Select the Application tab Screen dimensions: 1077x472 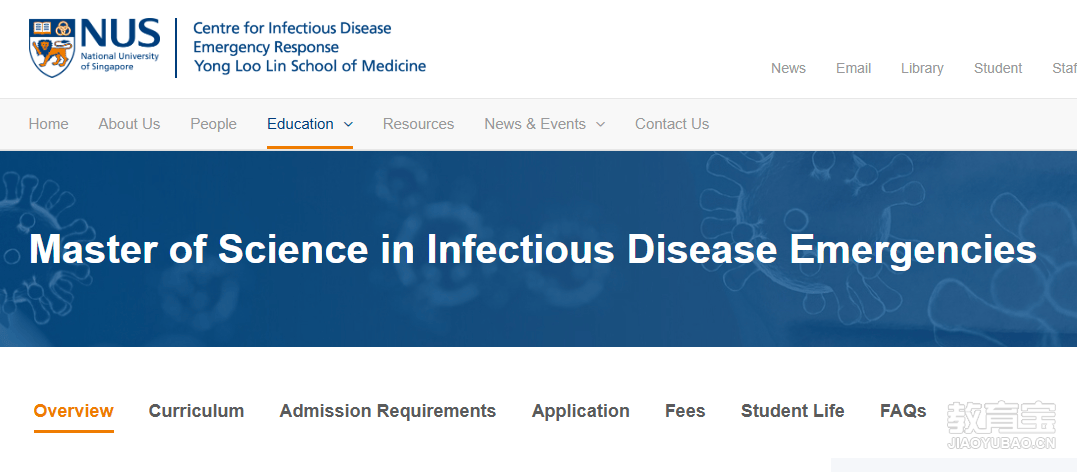click(580, 411)
